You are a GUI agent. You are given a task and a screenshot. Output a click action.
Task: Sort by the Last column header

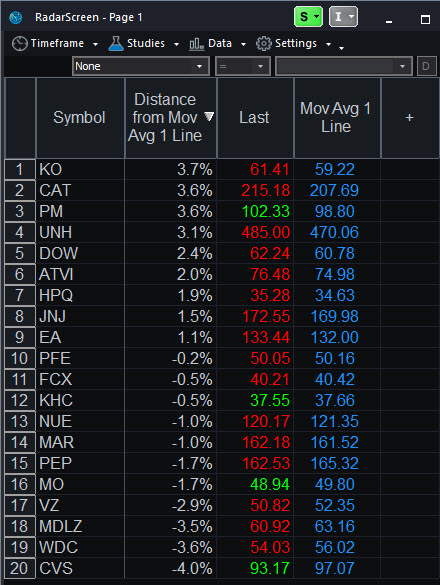click(x=255, y=118)
